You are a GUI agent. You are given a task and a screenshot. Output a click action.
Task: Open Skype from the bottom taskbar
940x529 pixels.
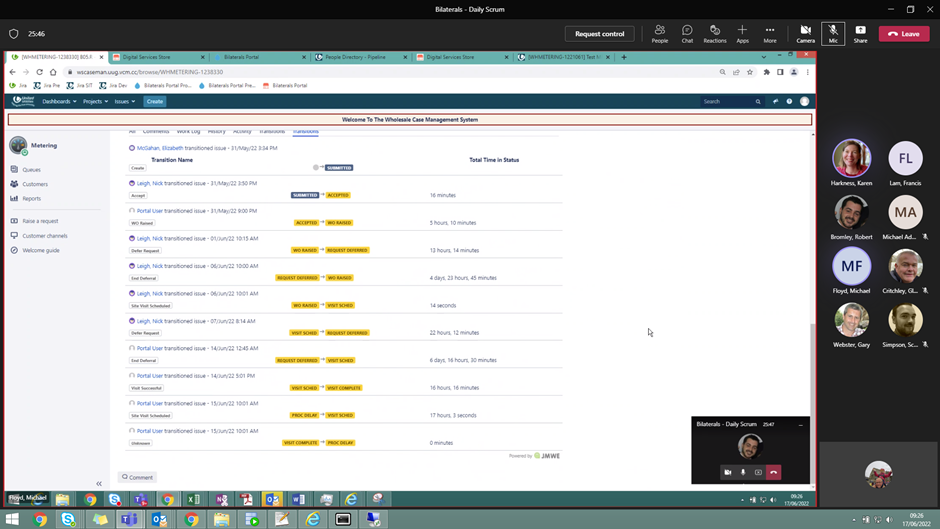pyautogui.click(x=68, y=519)
